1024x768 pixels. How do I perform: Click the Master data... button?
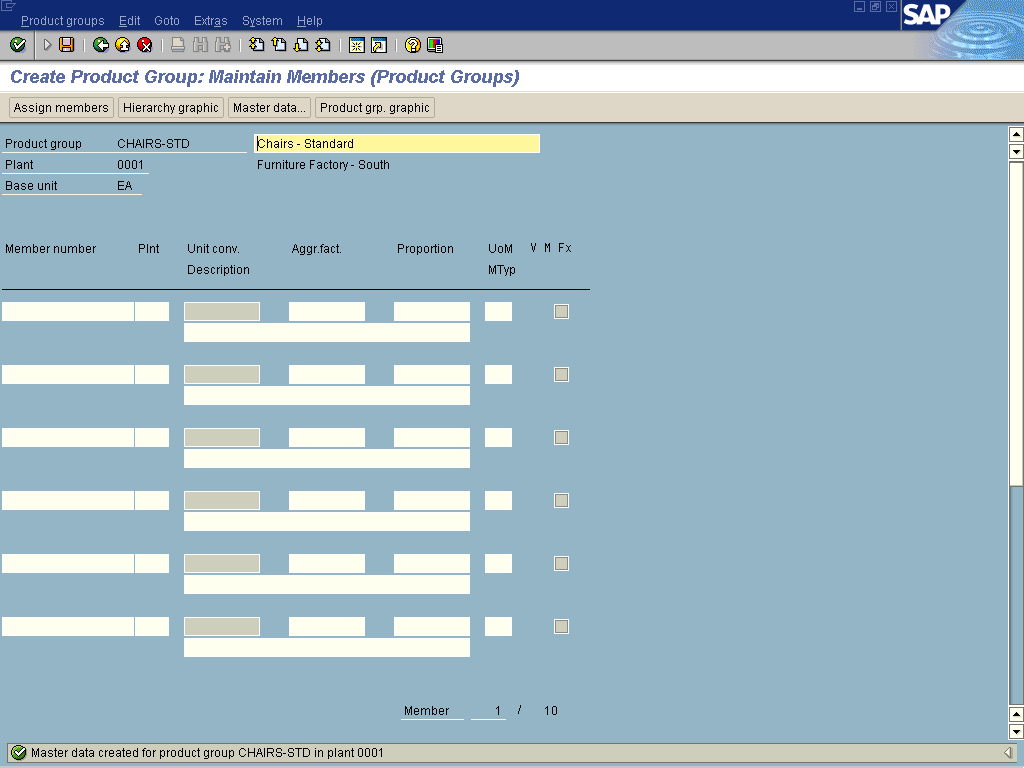coord(269,108)
